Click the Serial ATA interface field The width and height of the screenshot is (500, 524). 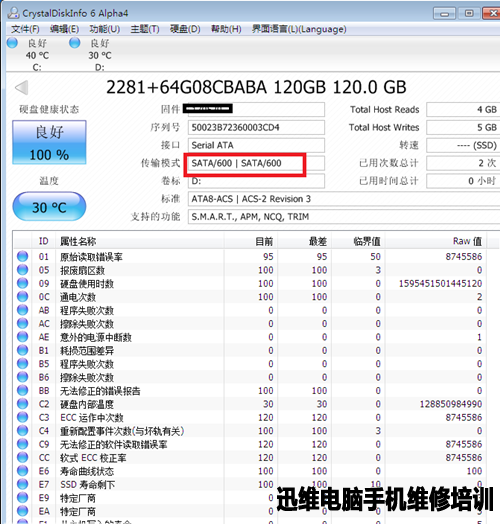coord(256,145)
